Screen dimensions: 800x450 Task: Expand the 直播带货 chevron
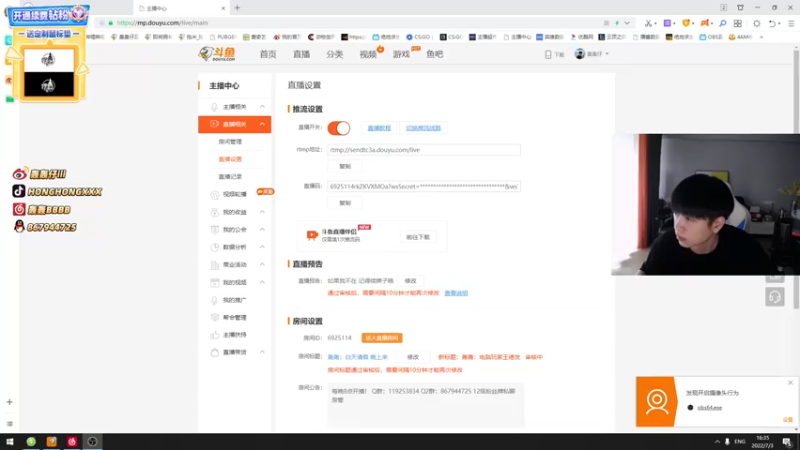[262, 352]
